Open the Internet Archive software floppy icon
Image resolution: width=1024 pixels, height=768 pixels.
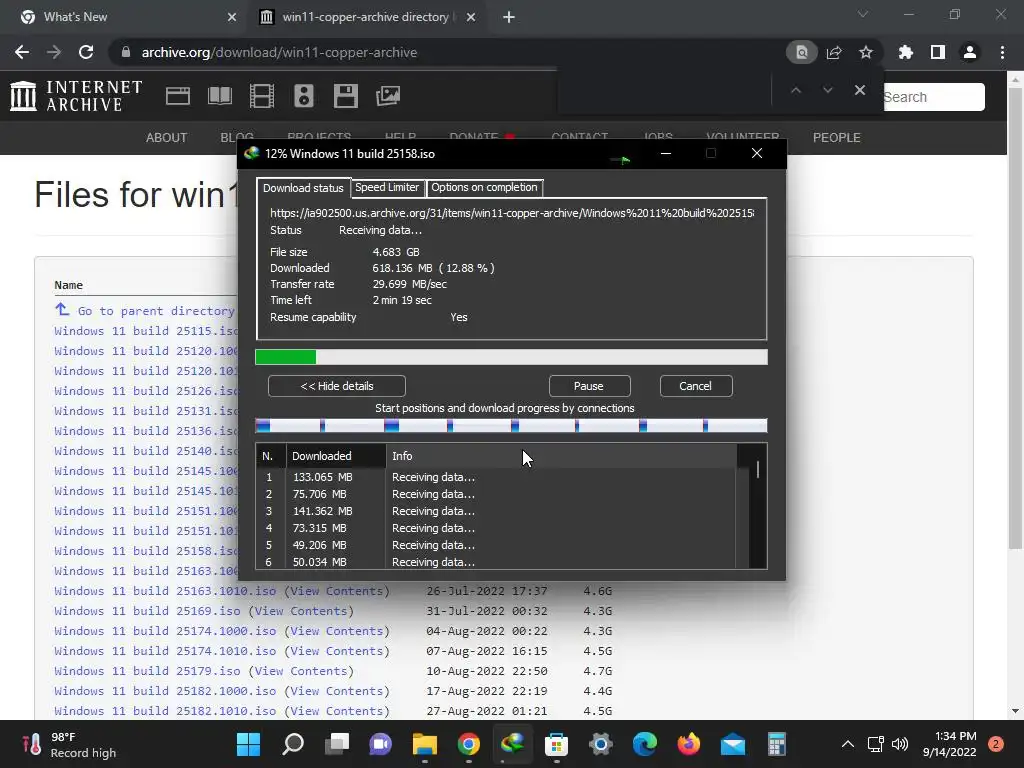click(x=345, y=96)
